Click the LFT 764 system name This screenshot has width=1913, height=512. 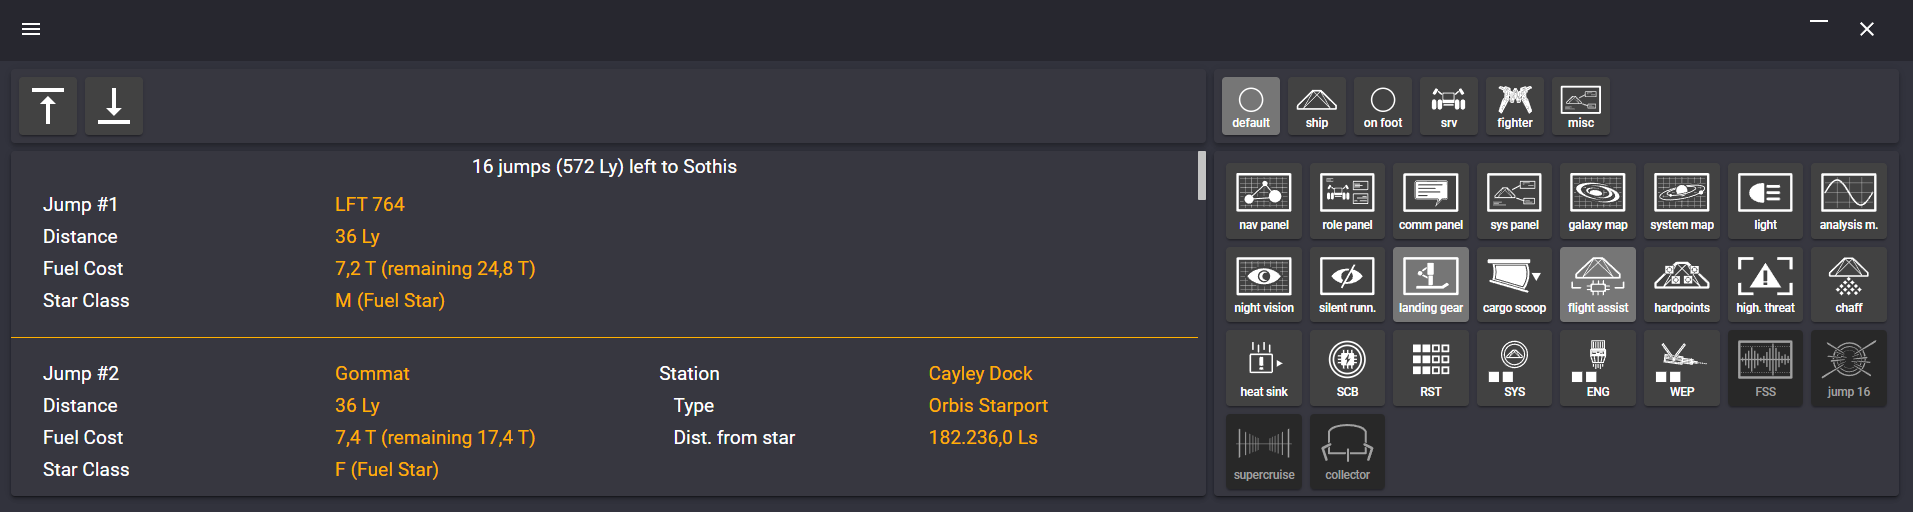tap(370, 204)
